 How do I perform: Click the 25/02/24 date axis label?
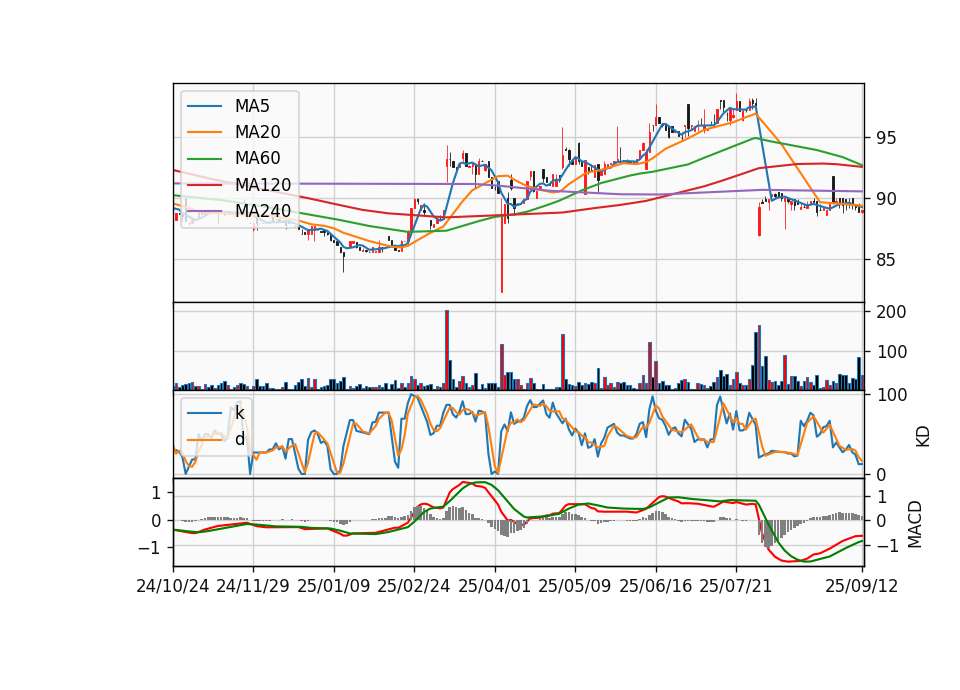point(414,587)
